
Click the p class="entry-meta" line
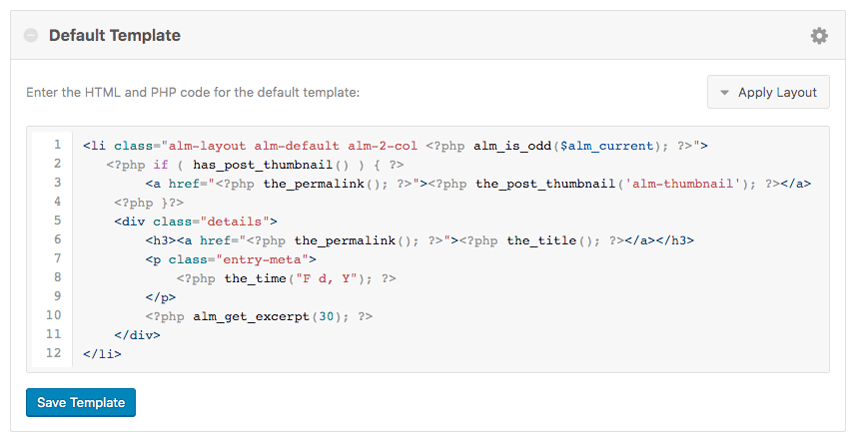click(230, 259)
